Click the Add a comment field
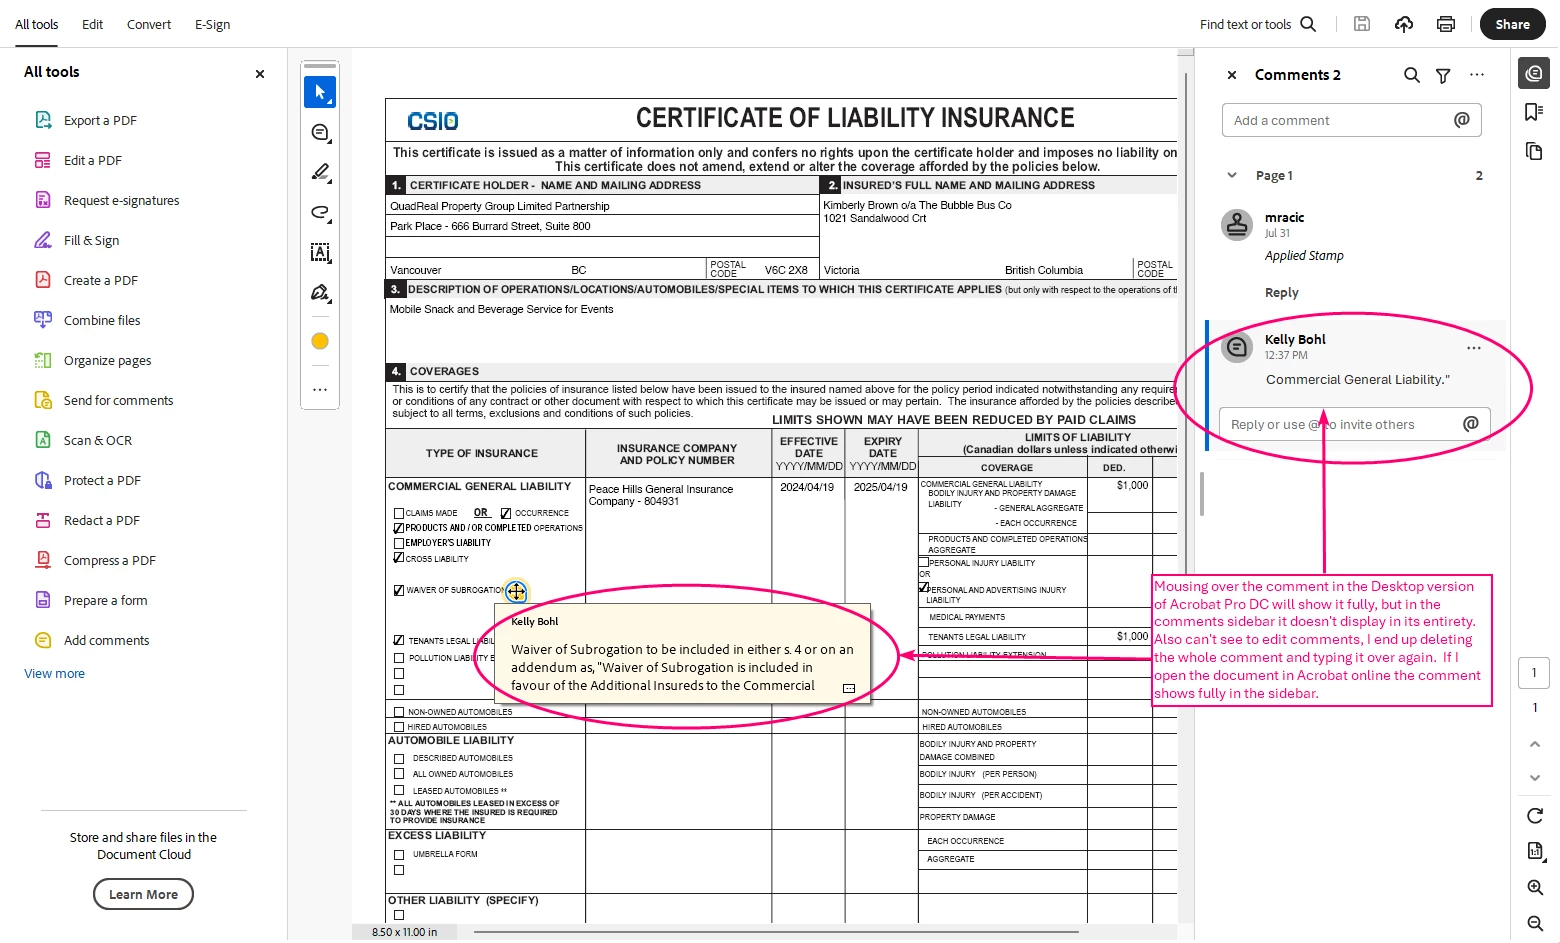 1352,120
